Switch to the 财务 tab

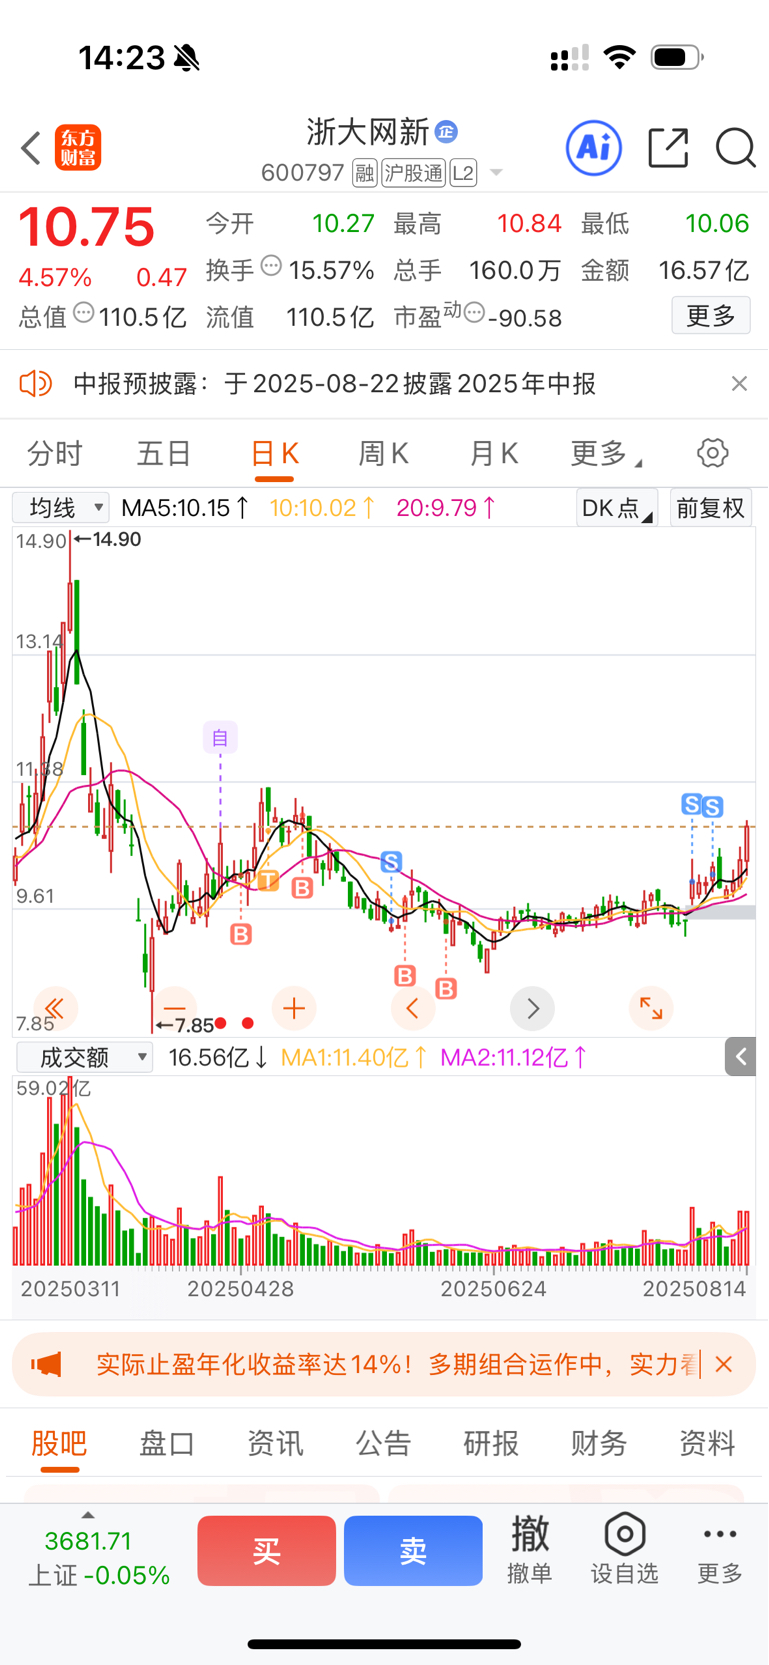[x=599, y=1443]
